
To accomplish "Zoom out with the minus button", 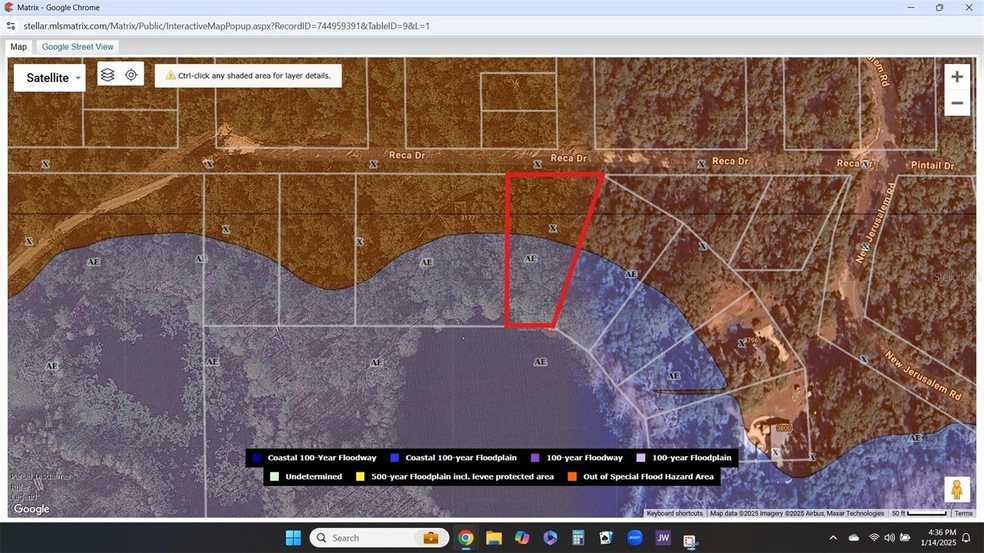I will (957, 103).
